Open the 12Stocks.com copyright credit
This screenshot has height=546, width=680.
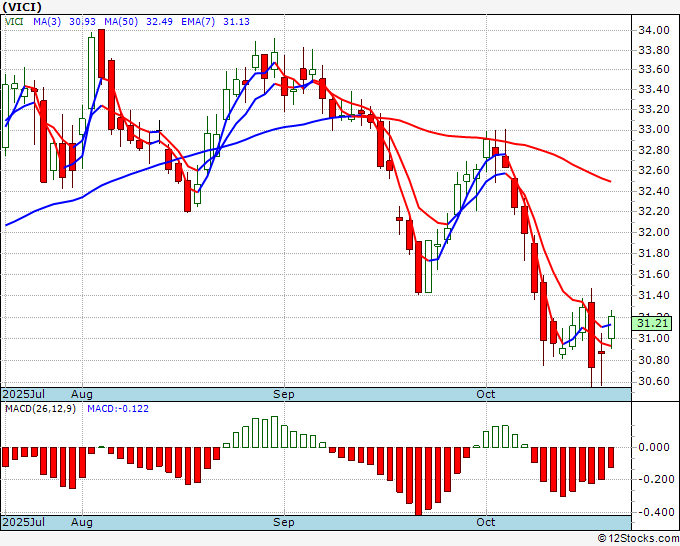[638, 538]
